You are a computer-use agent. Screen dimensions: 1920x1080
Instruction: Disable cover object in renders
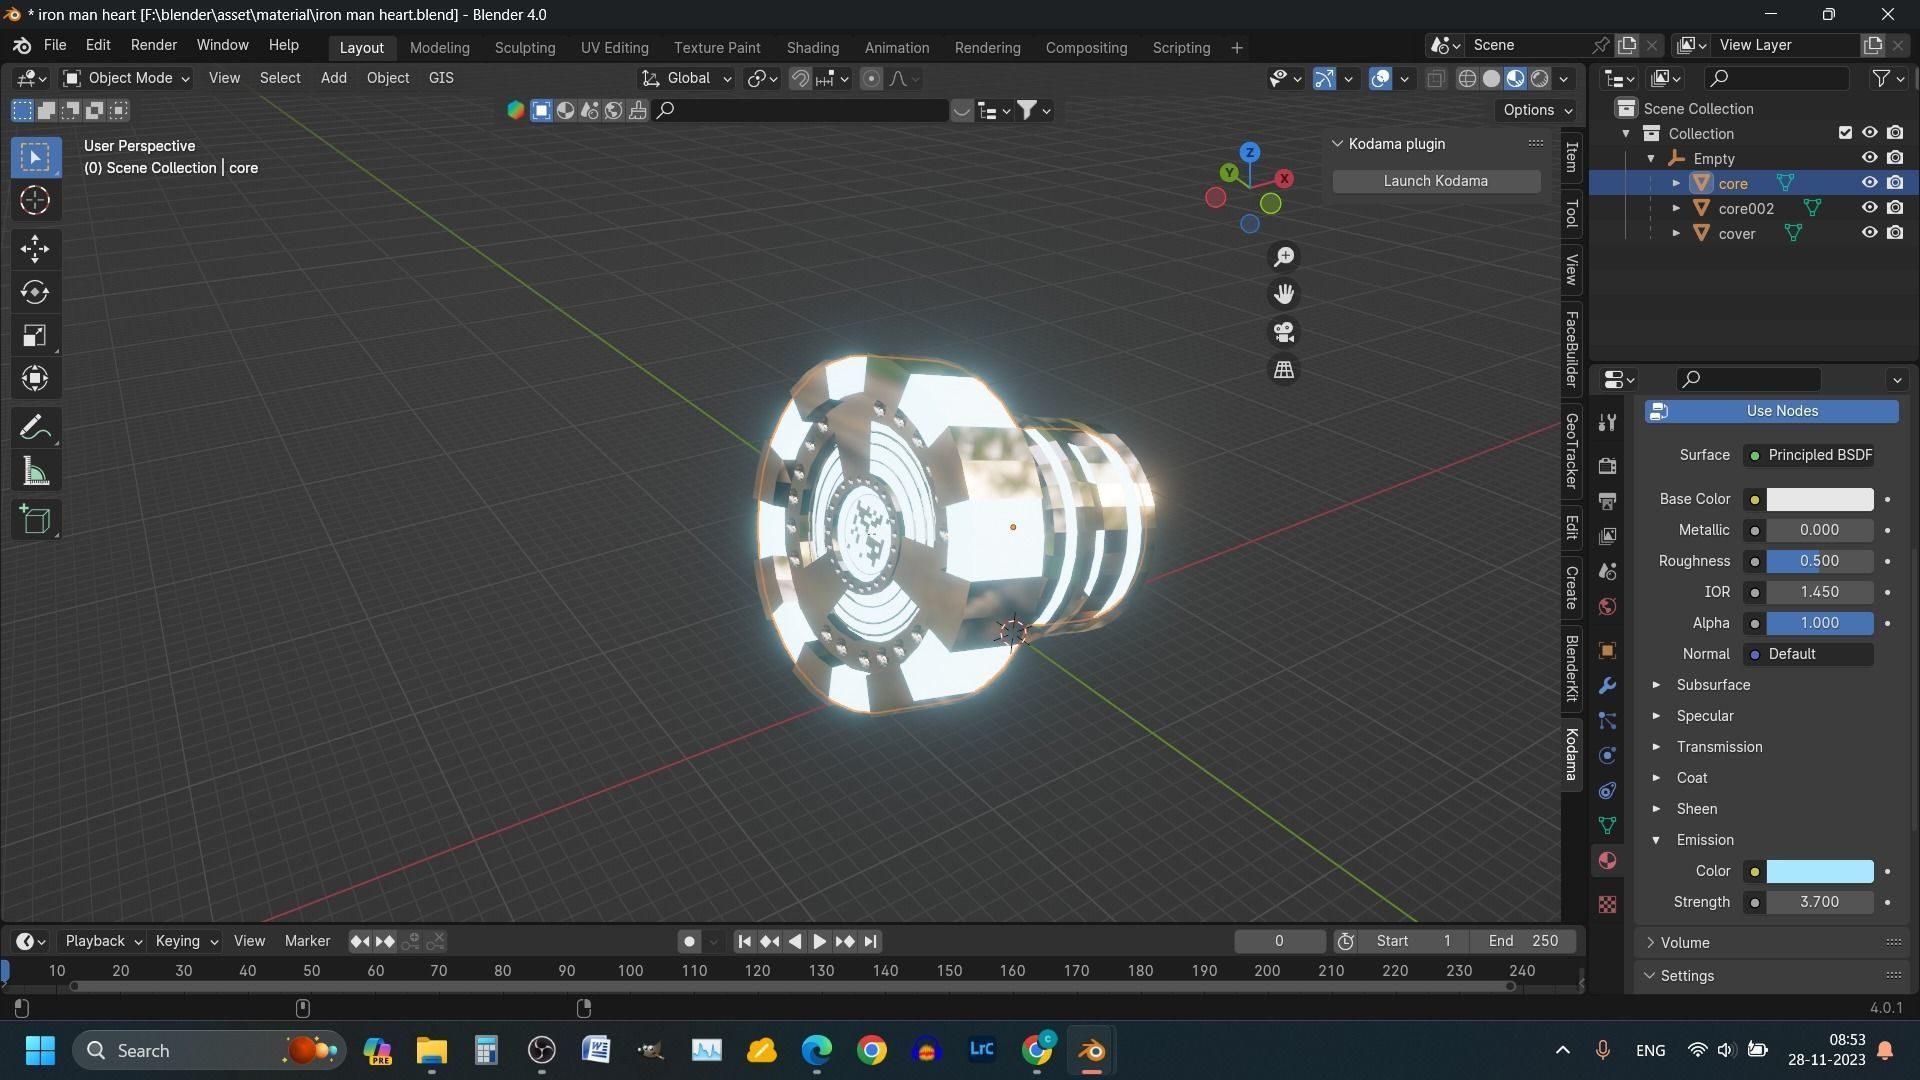tap(1895, 233)
